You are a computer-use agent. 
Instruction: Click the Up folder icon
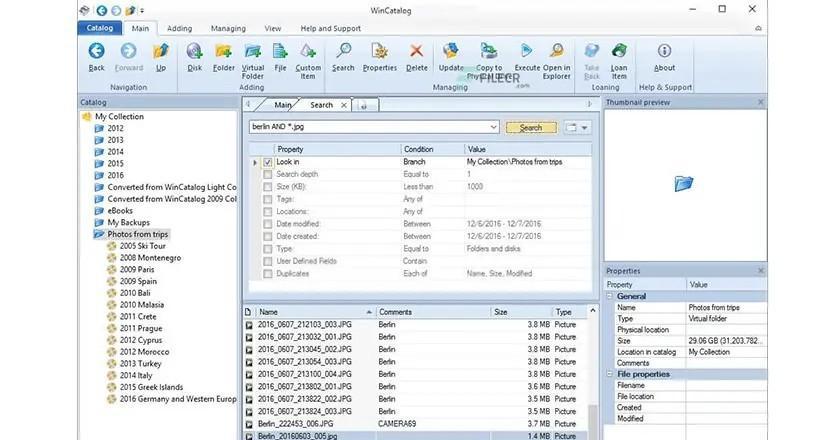pos(160,51)
